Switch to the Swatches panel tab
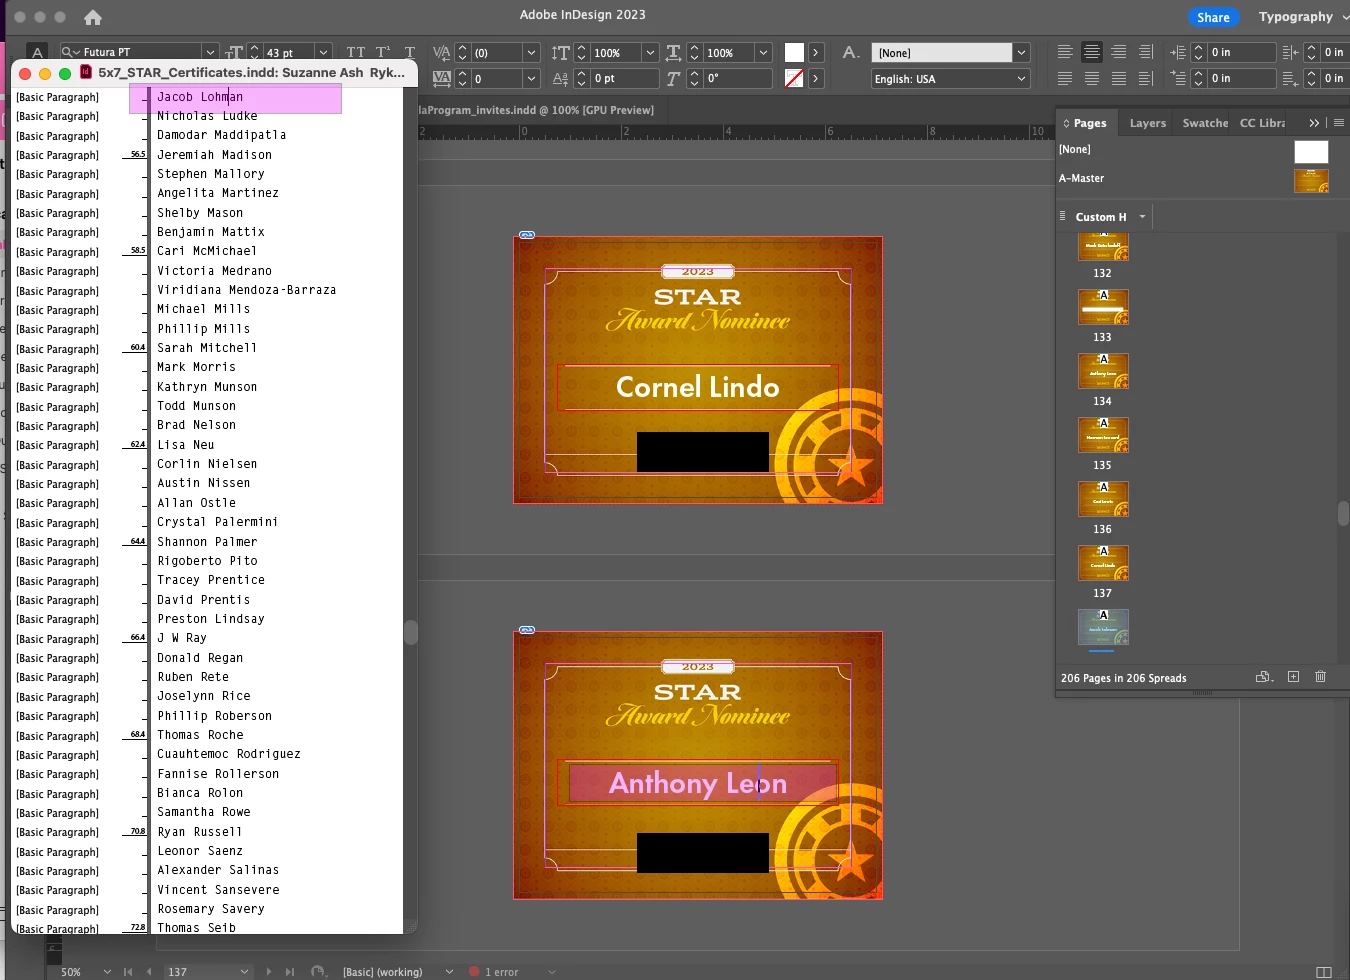Screen dimensions: 1350x980 [1205, 123]
